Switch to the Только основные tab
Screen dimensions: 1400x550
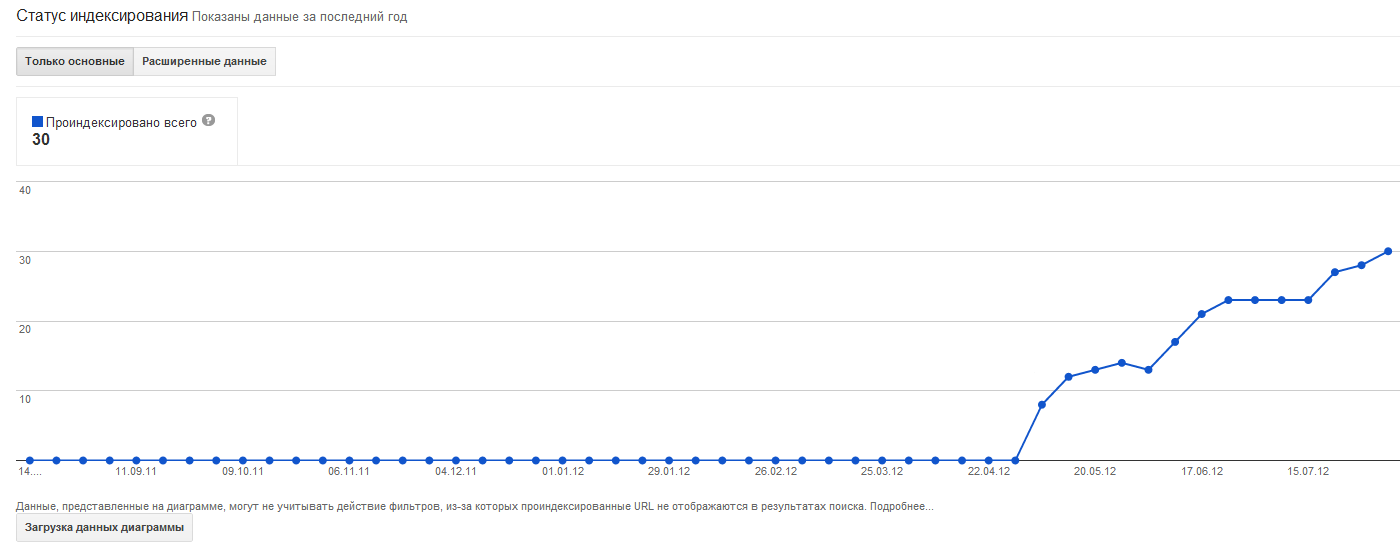coord(75,61)
